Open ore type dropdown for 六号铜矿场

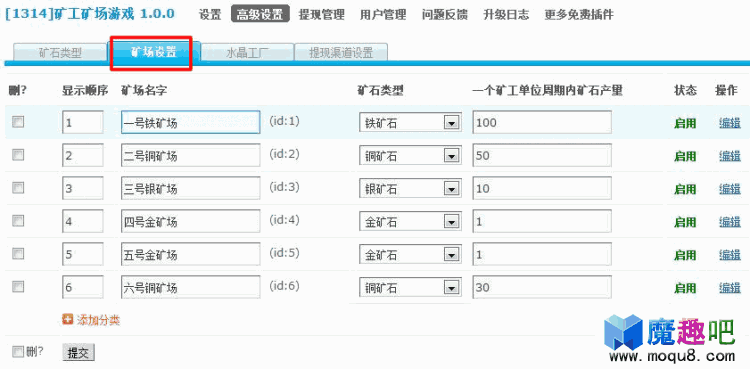tap(410, 288)
